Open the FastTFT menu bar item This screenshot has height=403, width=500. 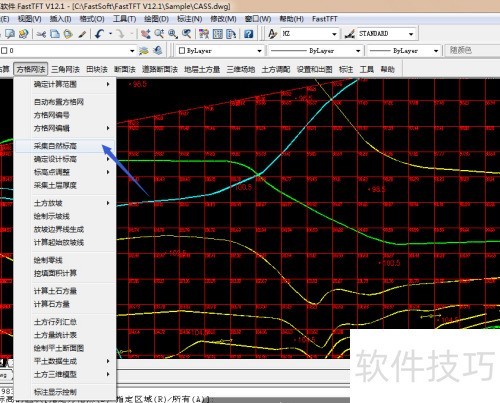click(x=324, y=19)
